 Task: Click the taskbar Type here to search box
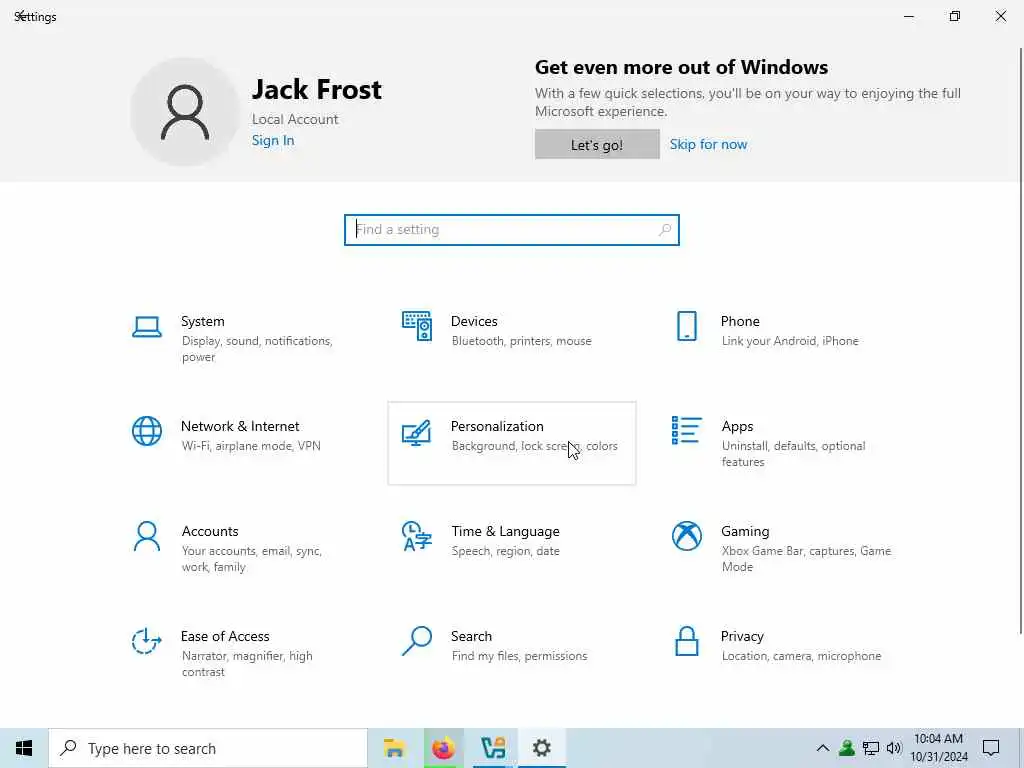point(208,748)
